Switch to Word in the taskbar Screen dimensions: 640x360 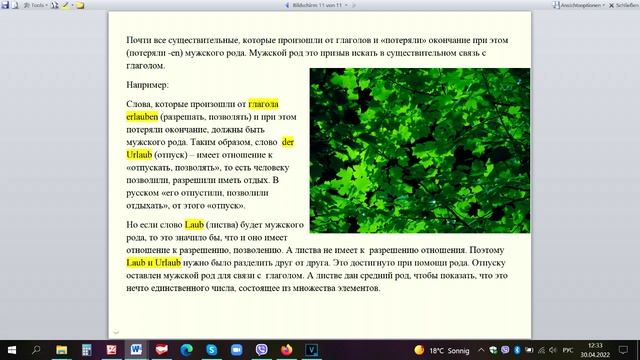136,350
